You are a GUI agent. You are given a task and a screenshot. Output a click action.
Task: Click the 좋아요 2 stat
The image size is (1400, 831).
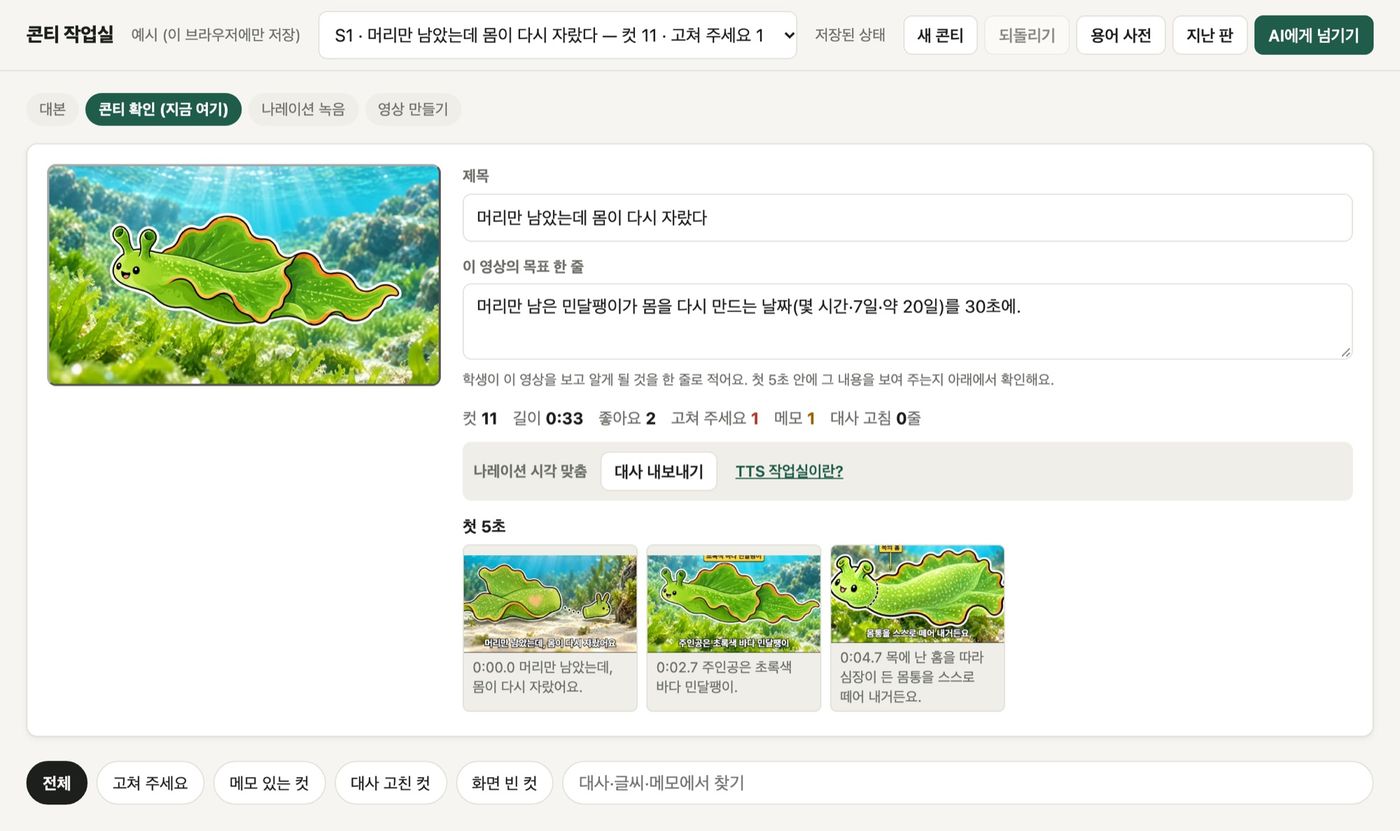pyautogui.click(x=627, y=418)
